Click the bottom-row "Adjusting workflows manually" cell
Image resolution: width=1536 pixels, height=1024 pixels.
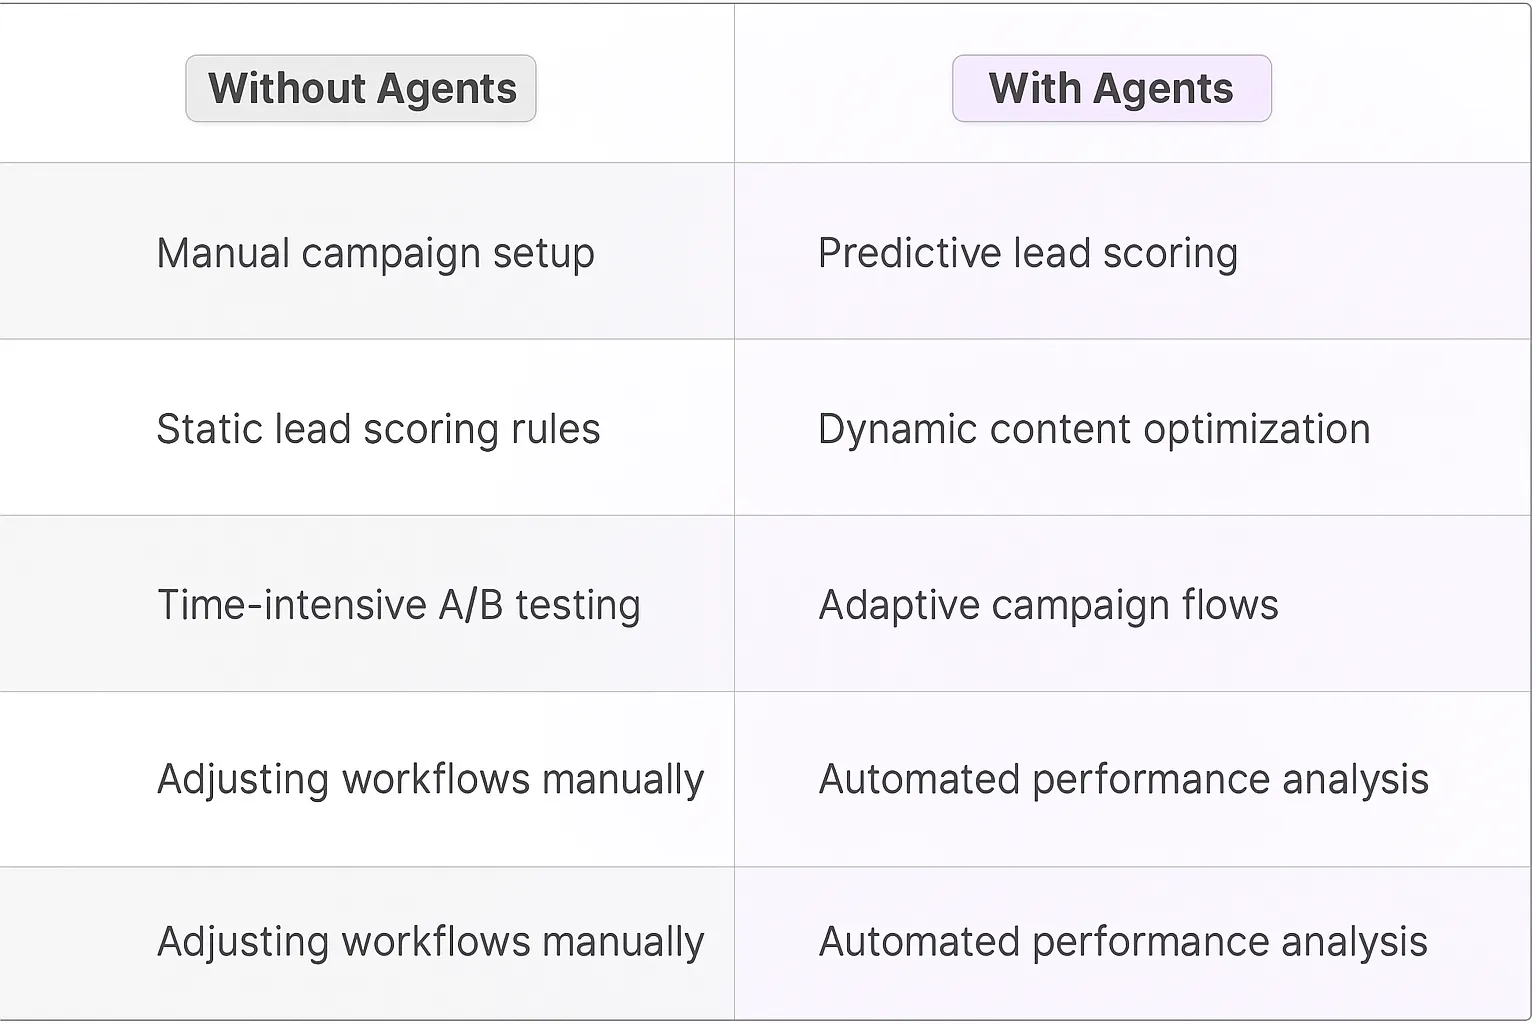point(430,942)
